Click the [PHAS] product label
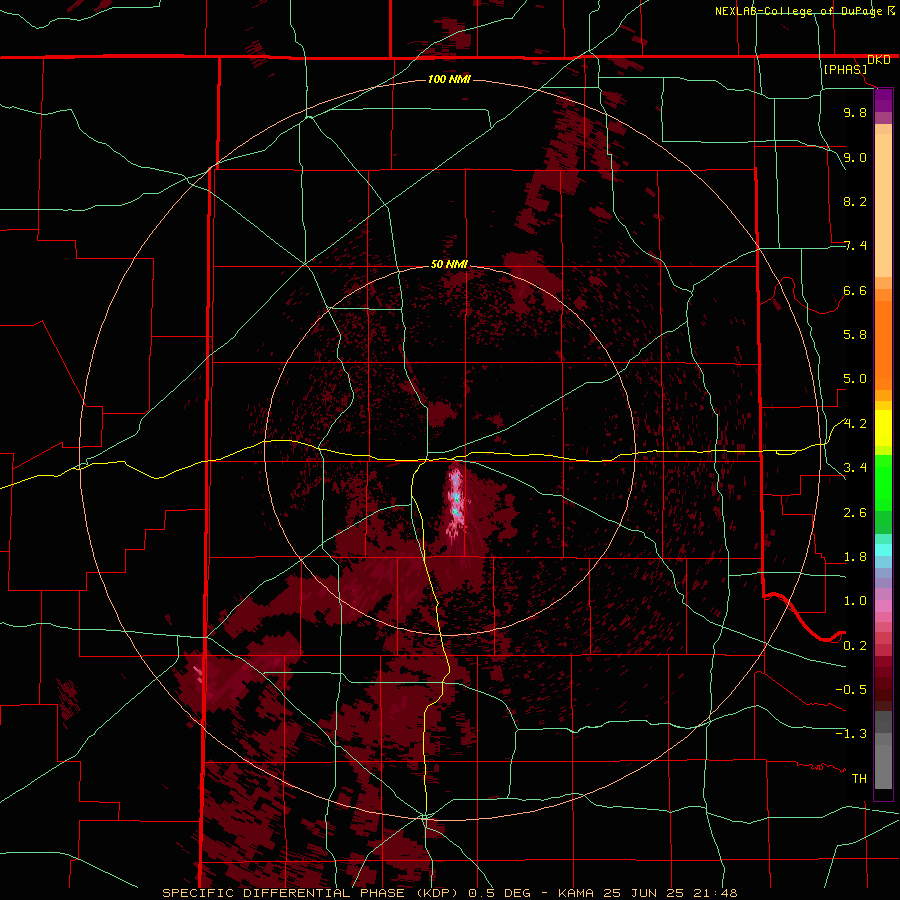The width and height of the screenshot is (900, 900). click(x=845, y=70)
